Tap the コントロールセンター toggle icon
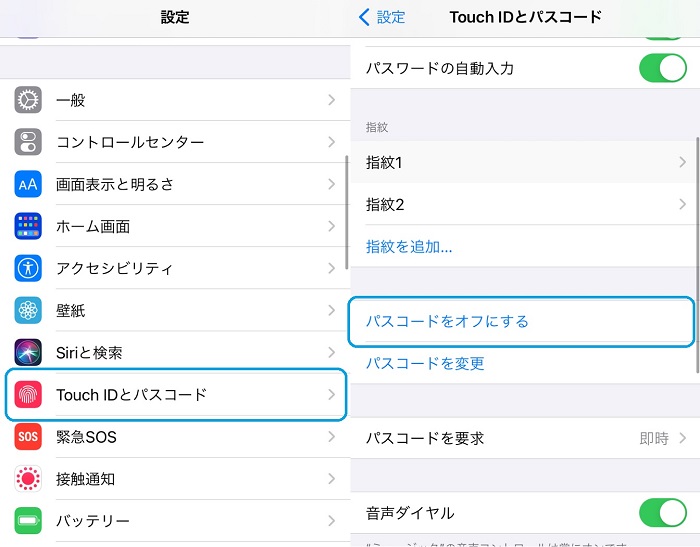This screenshot has width=700, height=547. click(28, 142)
